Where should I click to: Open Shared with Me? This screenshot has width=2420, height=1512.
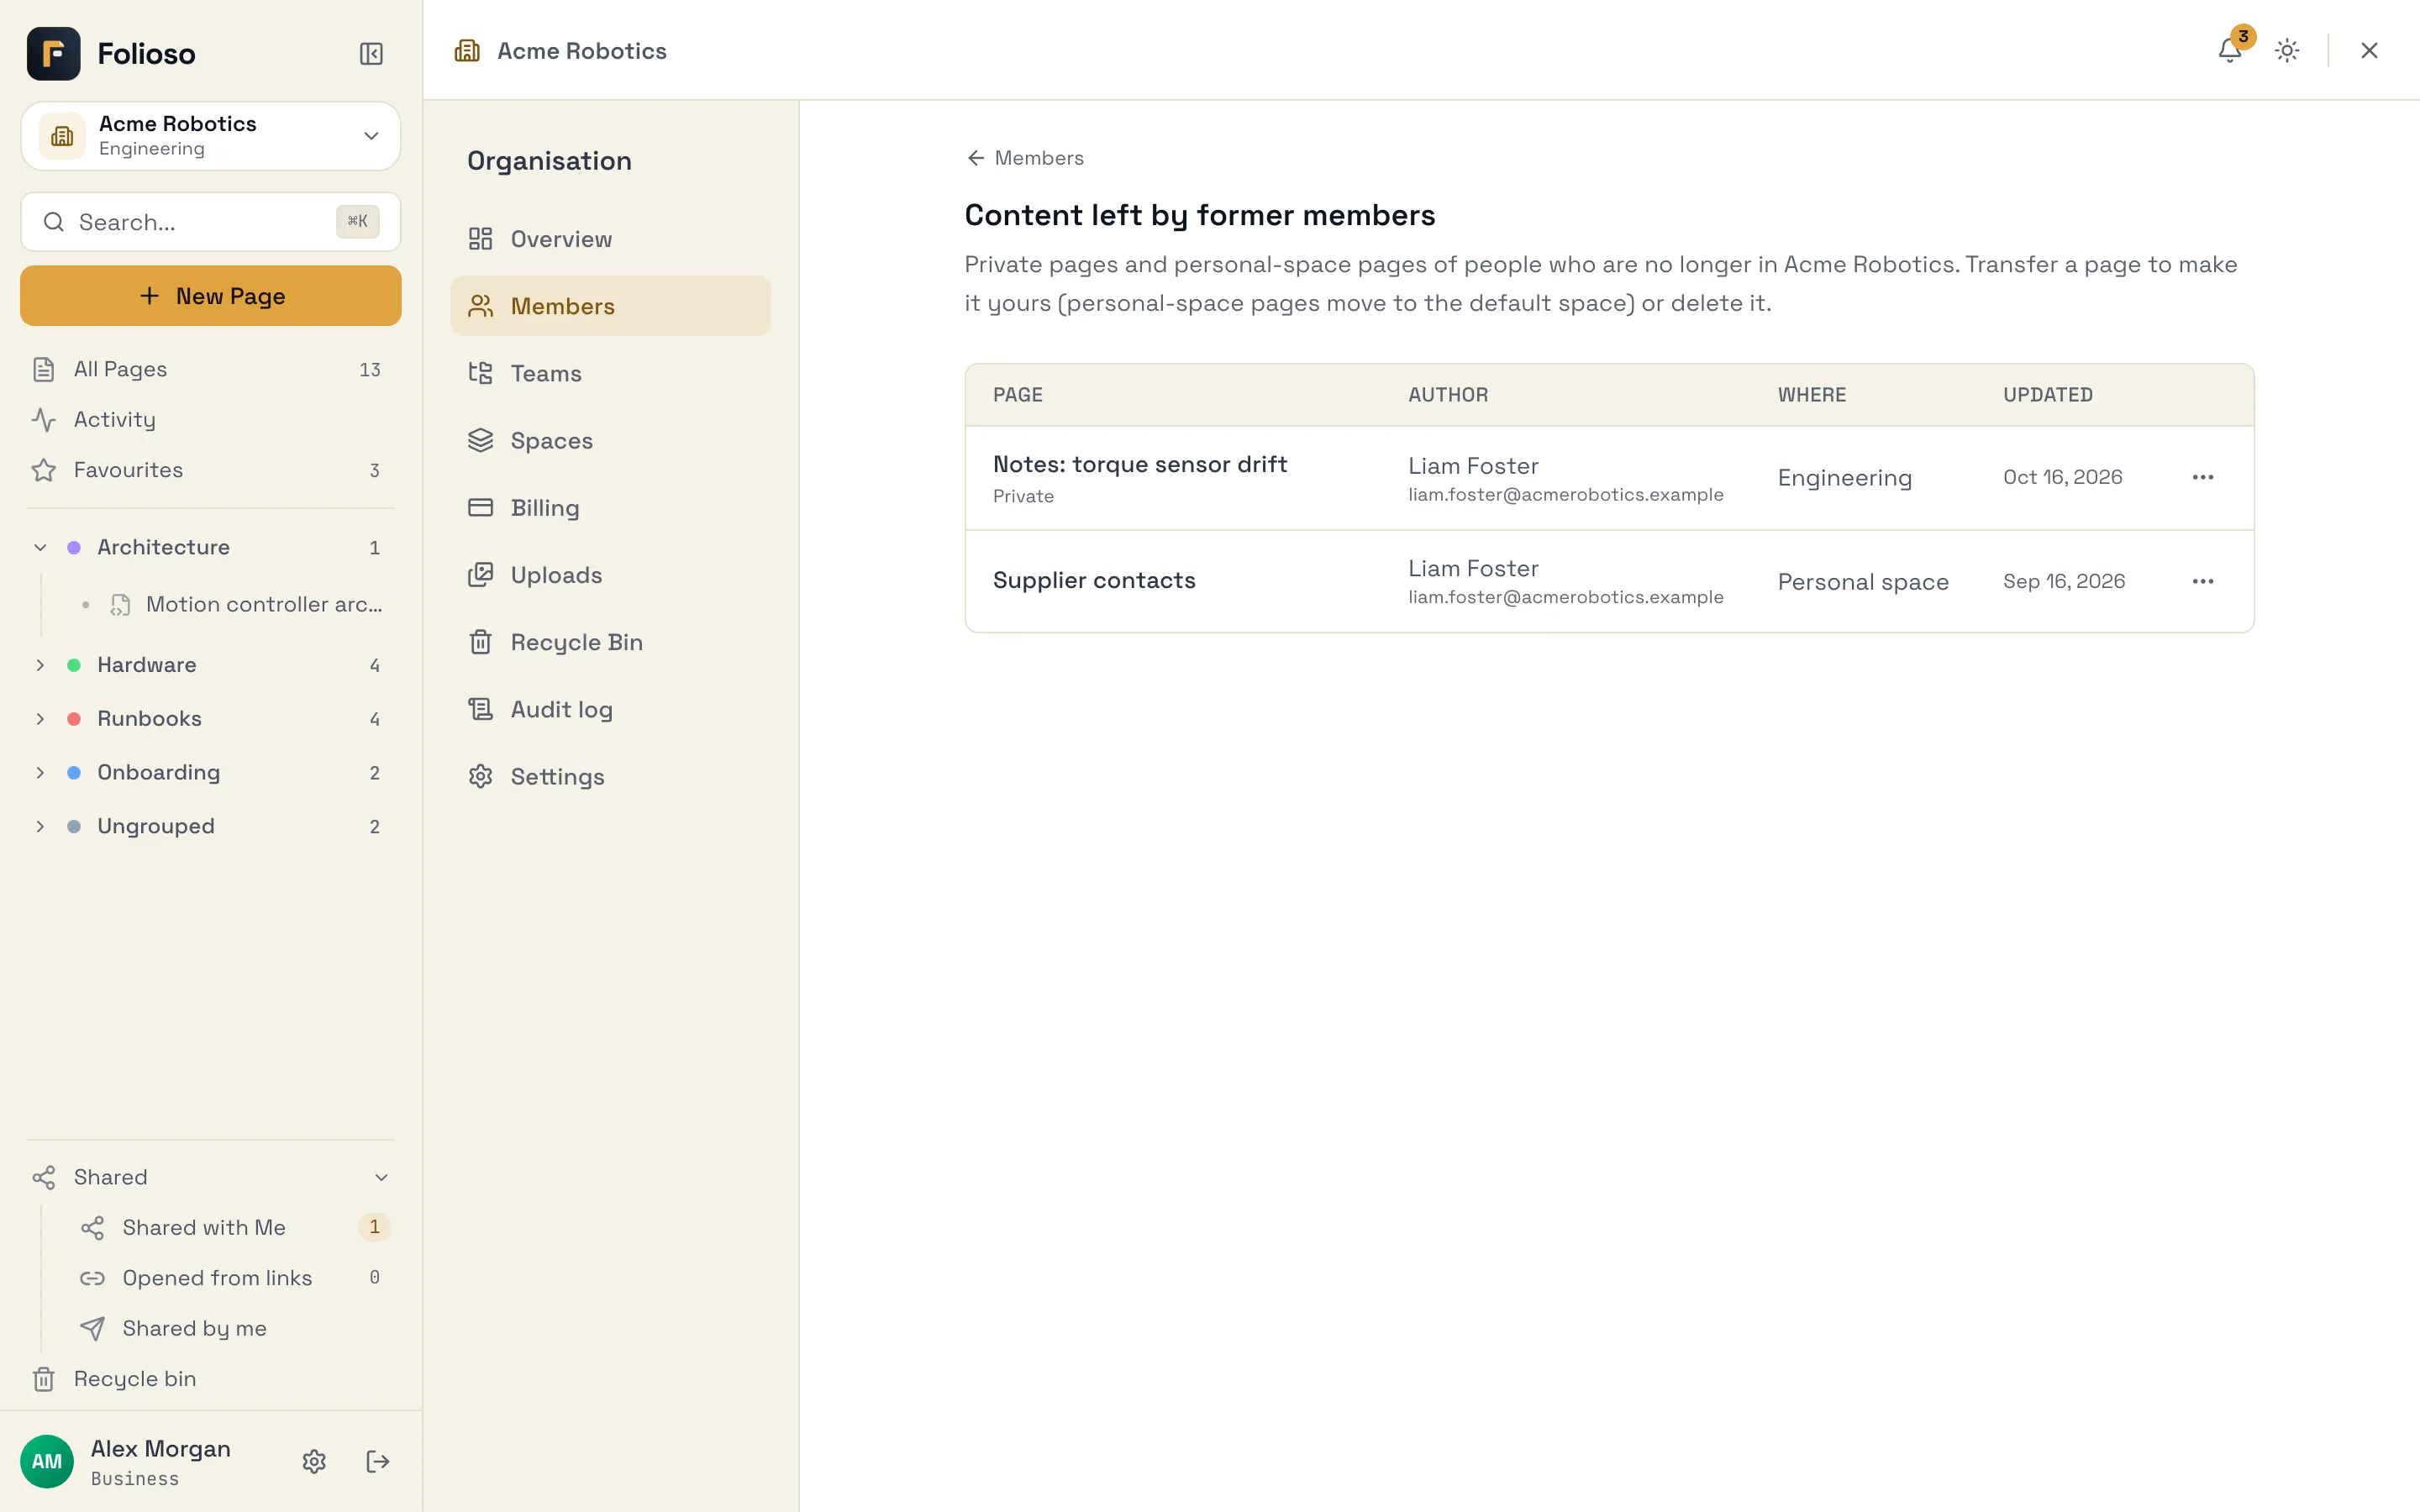point(234,1227)
